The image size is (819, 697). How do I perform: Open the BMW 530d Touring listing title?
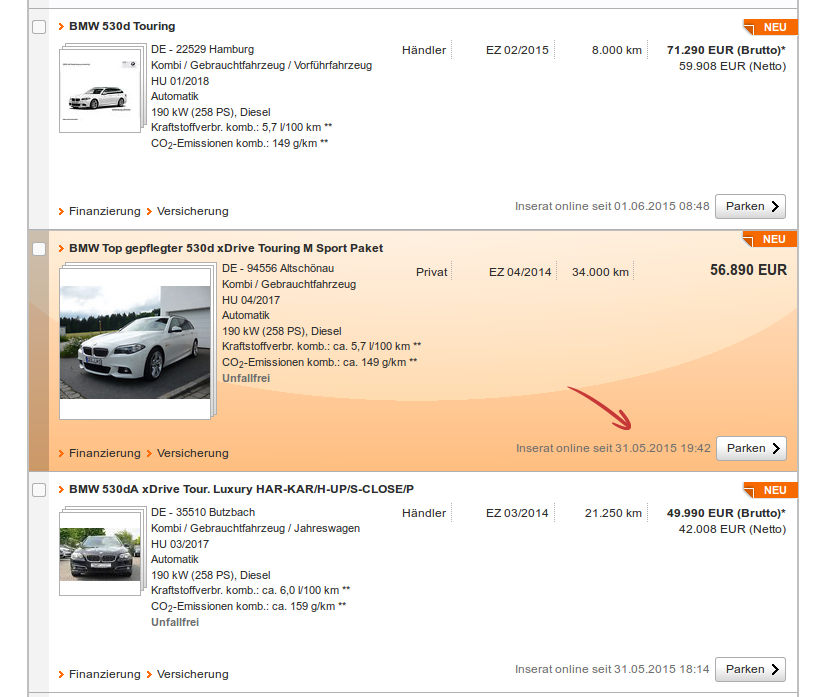click(122, 26)
